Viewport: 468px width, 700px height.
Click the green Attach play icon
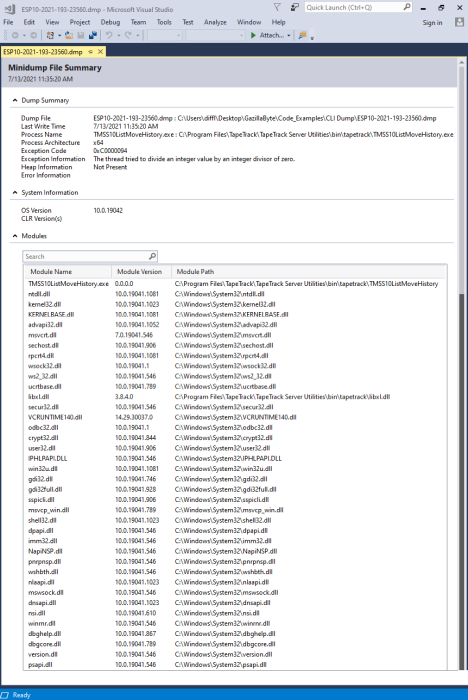[253, 35]
